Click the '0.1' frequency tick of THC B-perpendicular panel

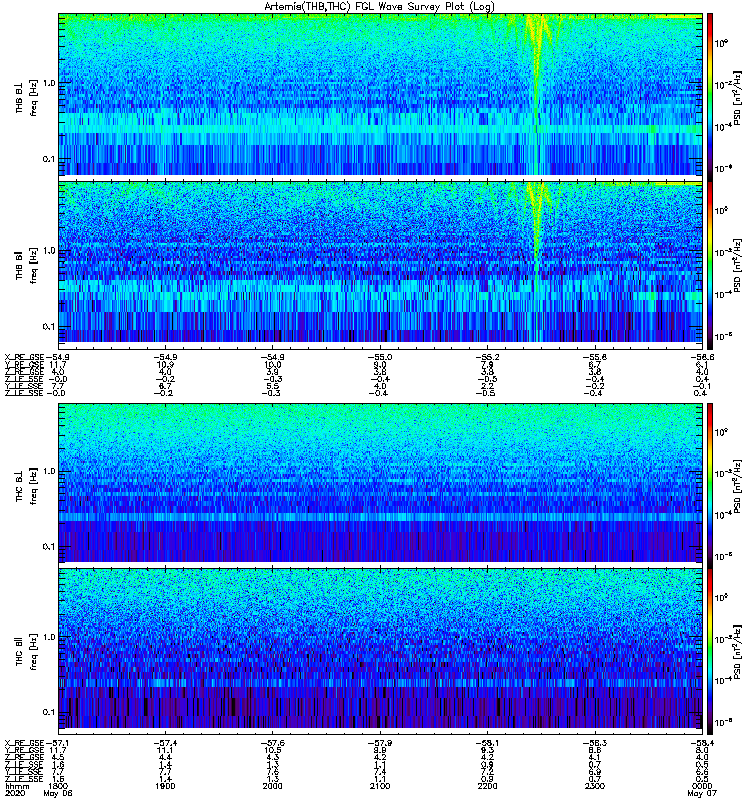[49, 547]
